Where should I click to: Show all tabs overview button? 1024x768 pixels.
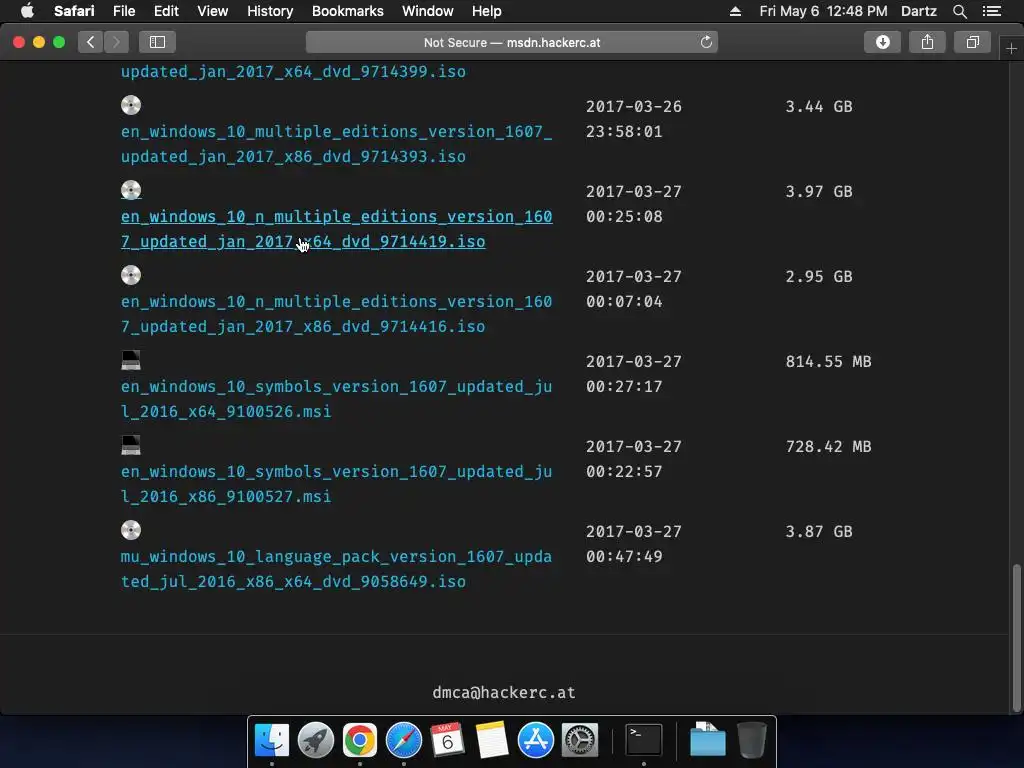(972, 42)
